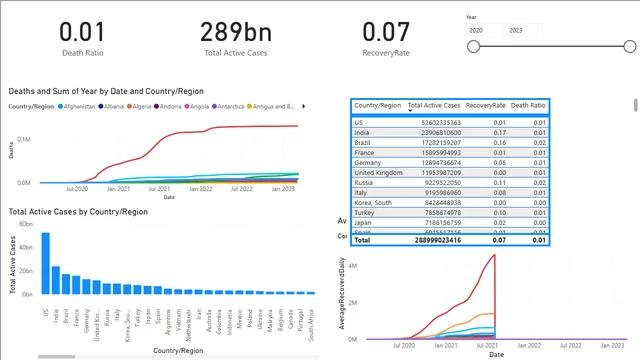Click the RecoveryRate card value 0.07
This screenshot has width=640, height=360.
point(386,32)
